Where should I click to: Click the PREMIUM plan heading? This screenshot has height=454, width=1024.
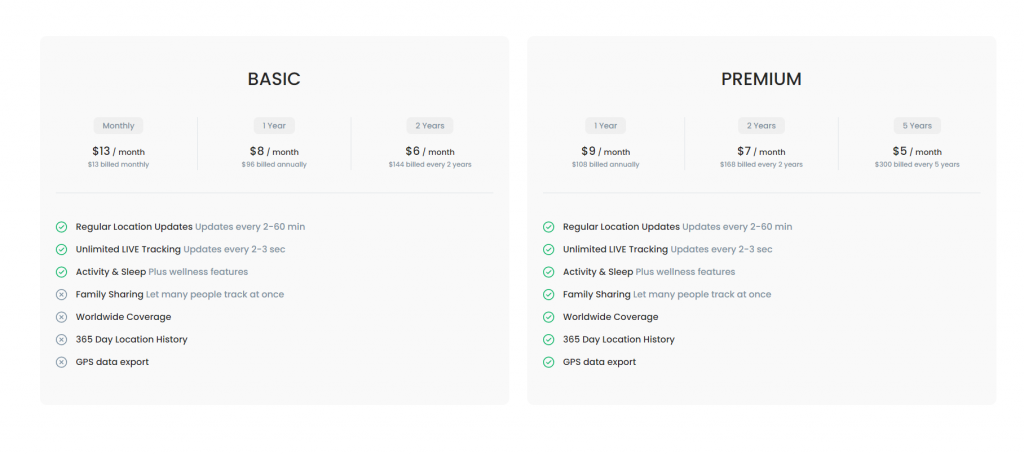click(761, 79)
